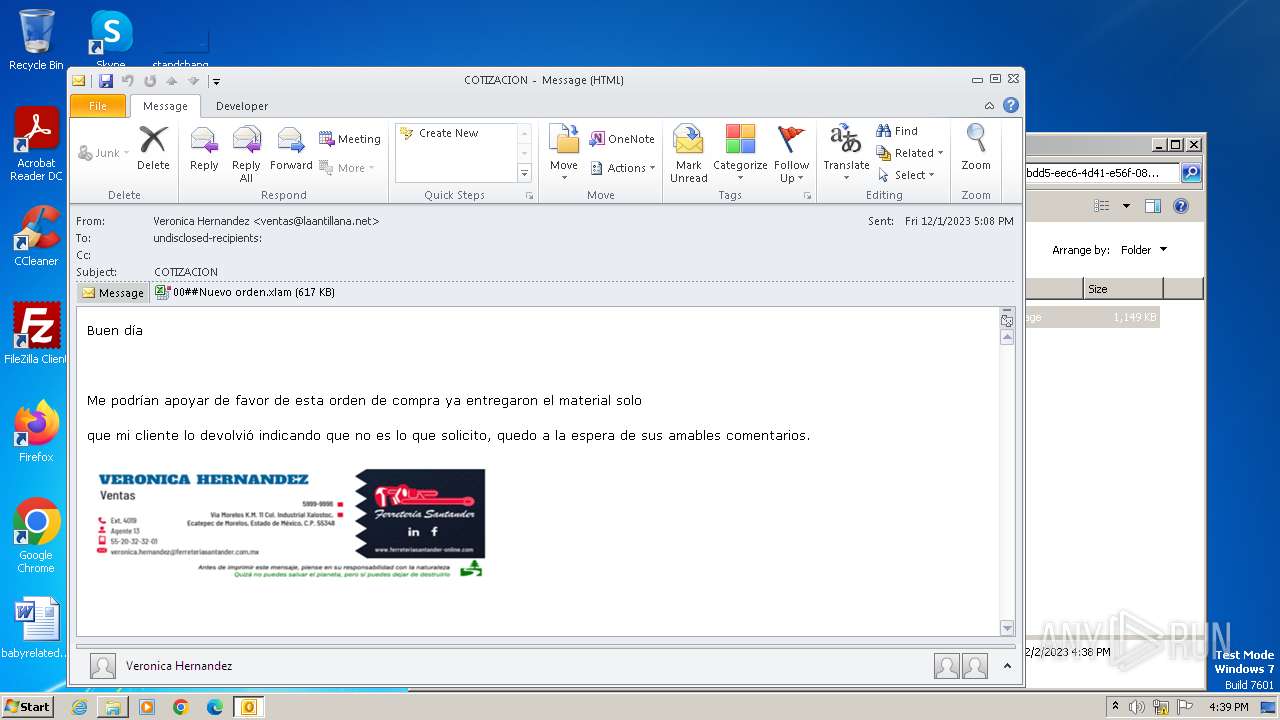The height and width of the screenshot is (720, 1280).
Task: Open Tags dialog launcher
Action: (807, 196)
